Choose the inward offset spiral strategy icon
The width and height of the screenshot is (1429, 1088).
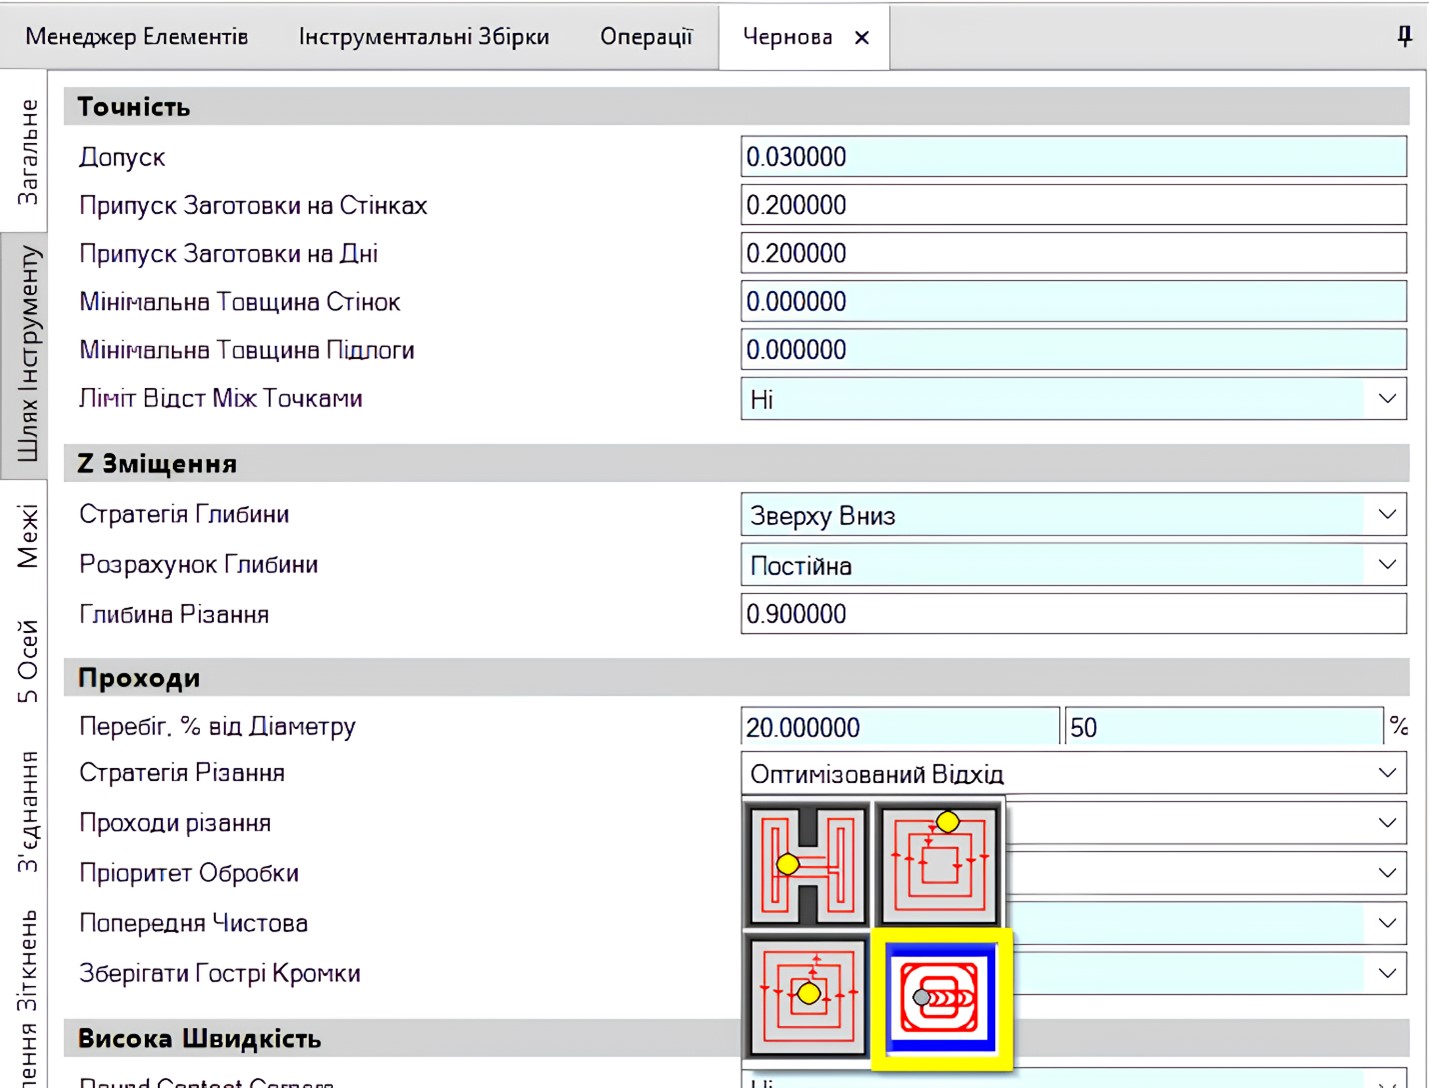(939, 863)
